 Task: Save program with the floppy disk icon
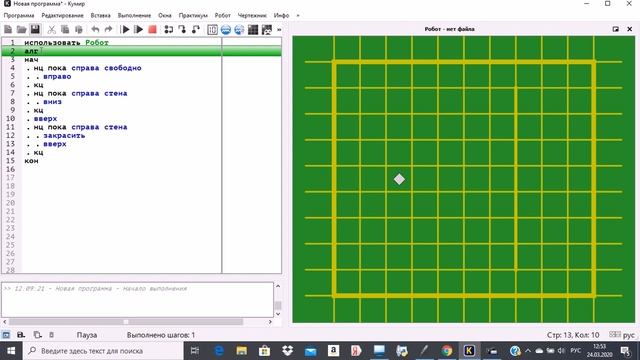pos(35,29)
